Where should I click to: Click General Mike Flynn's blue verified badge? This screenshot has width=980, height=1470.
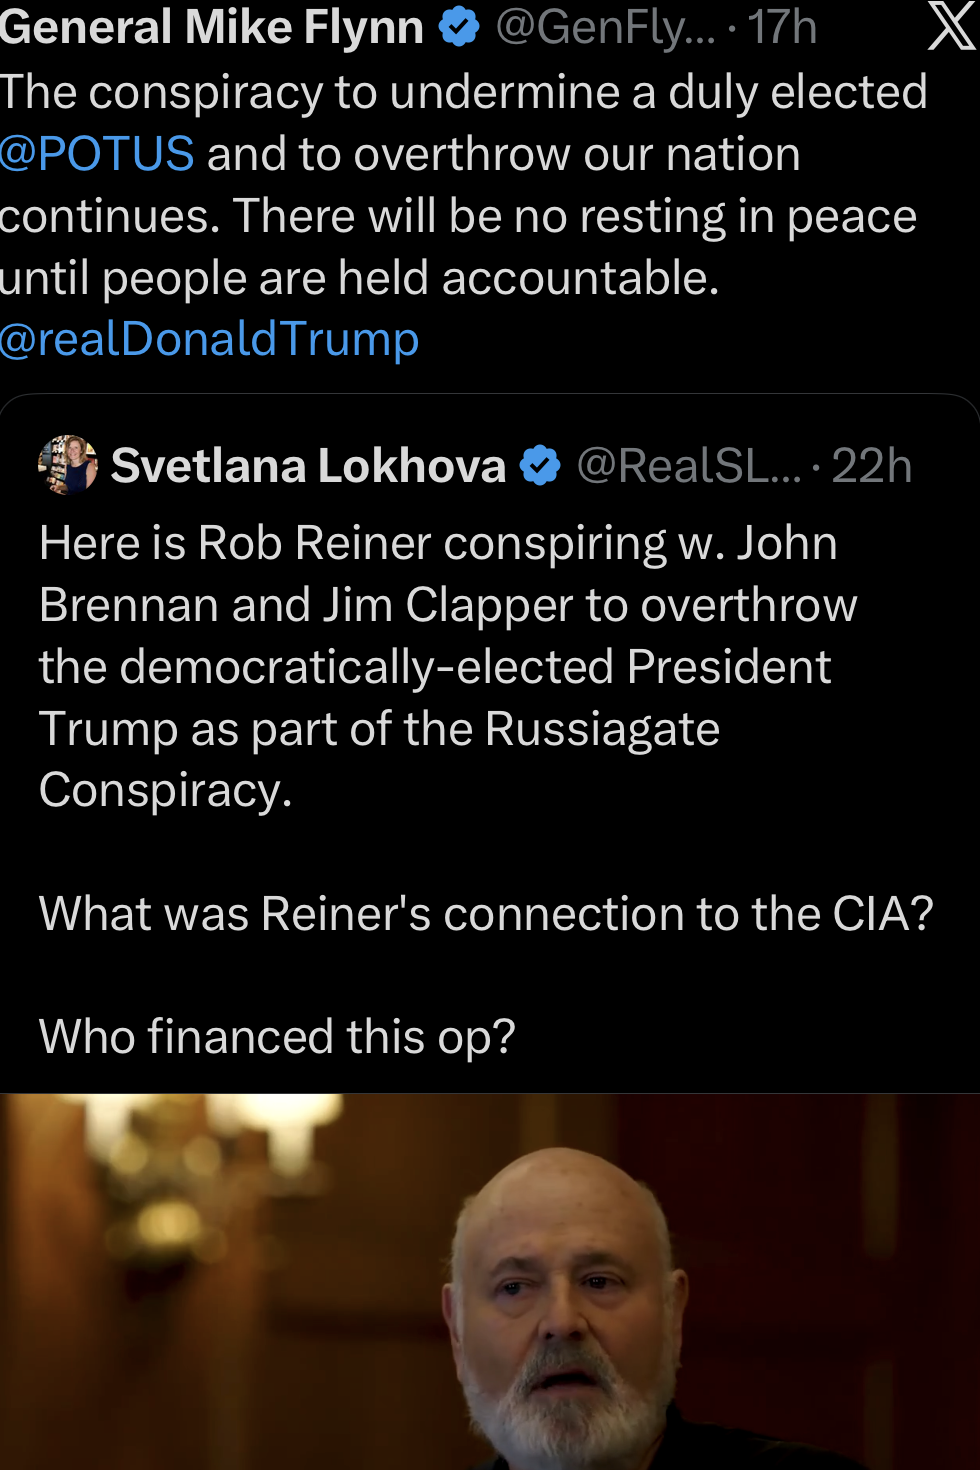(459, 27)
